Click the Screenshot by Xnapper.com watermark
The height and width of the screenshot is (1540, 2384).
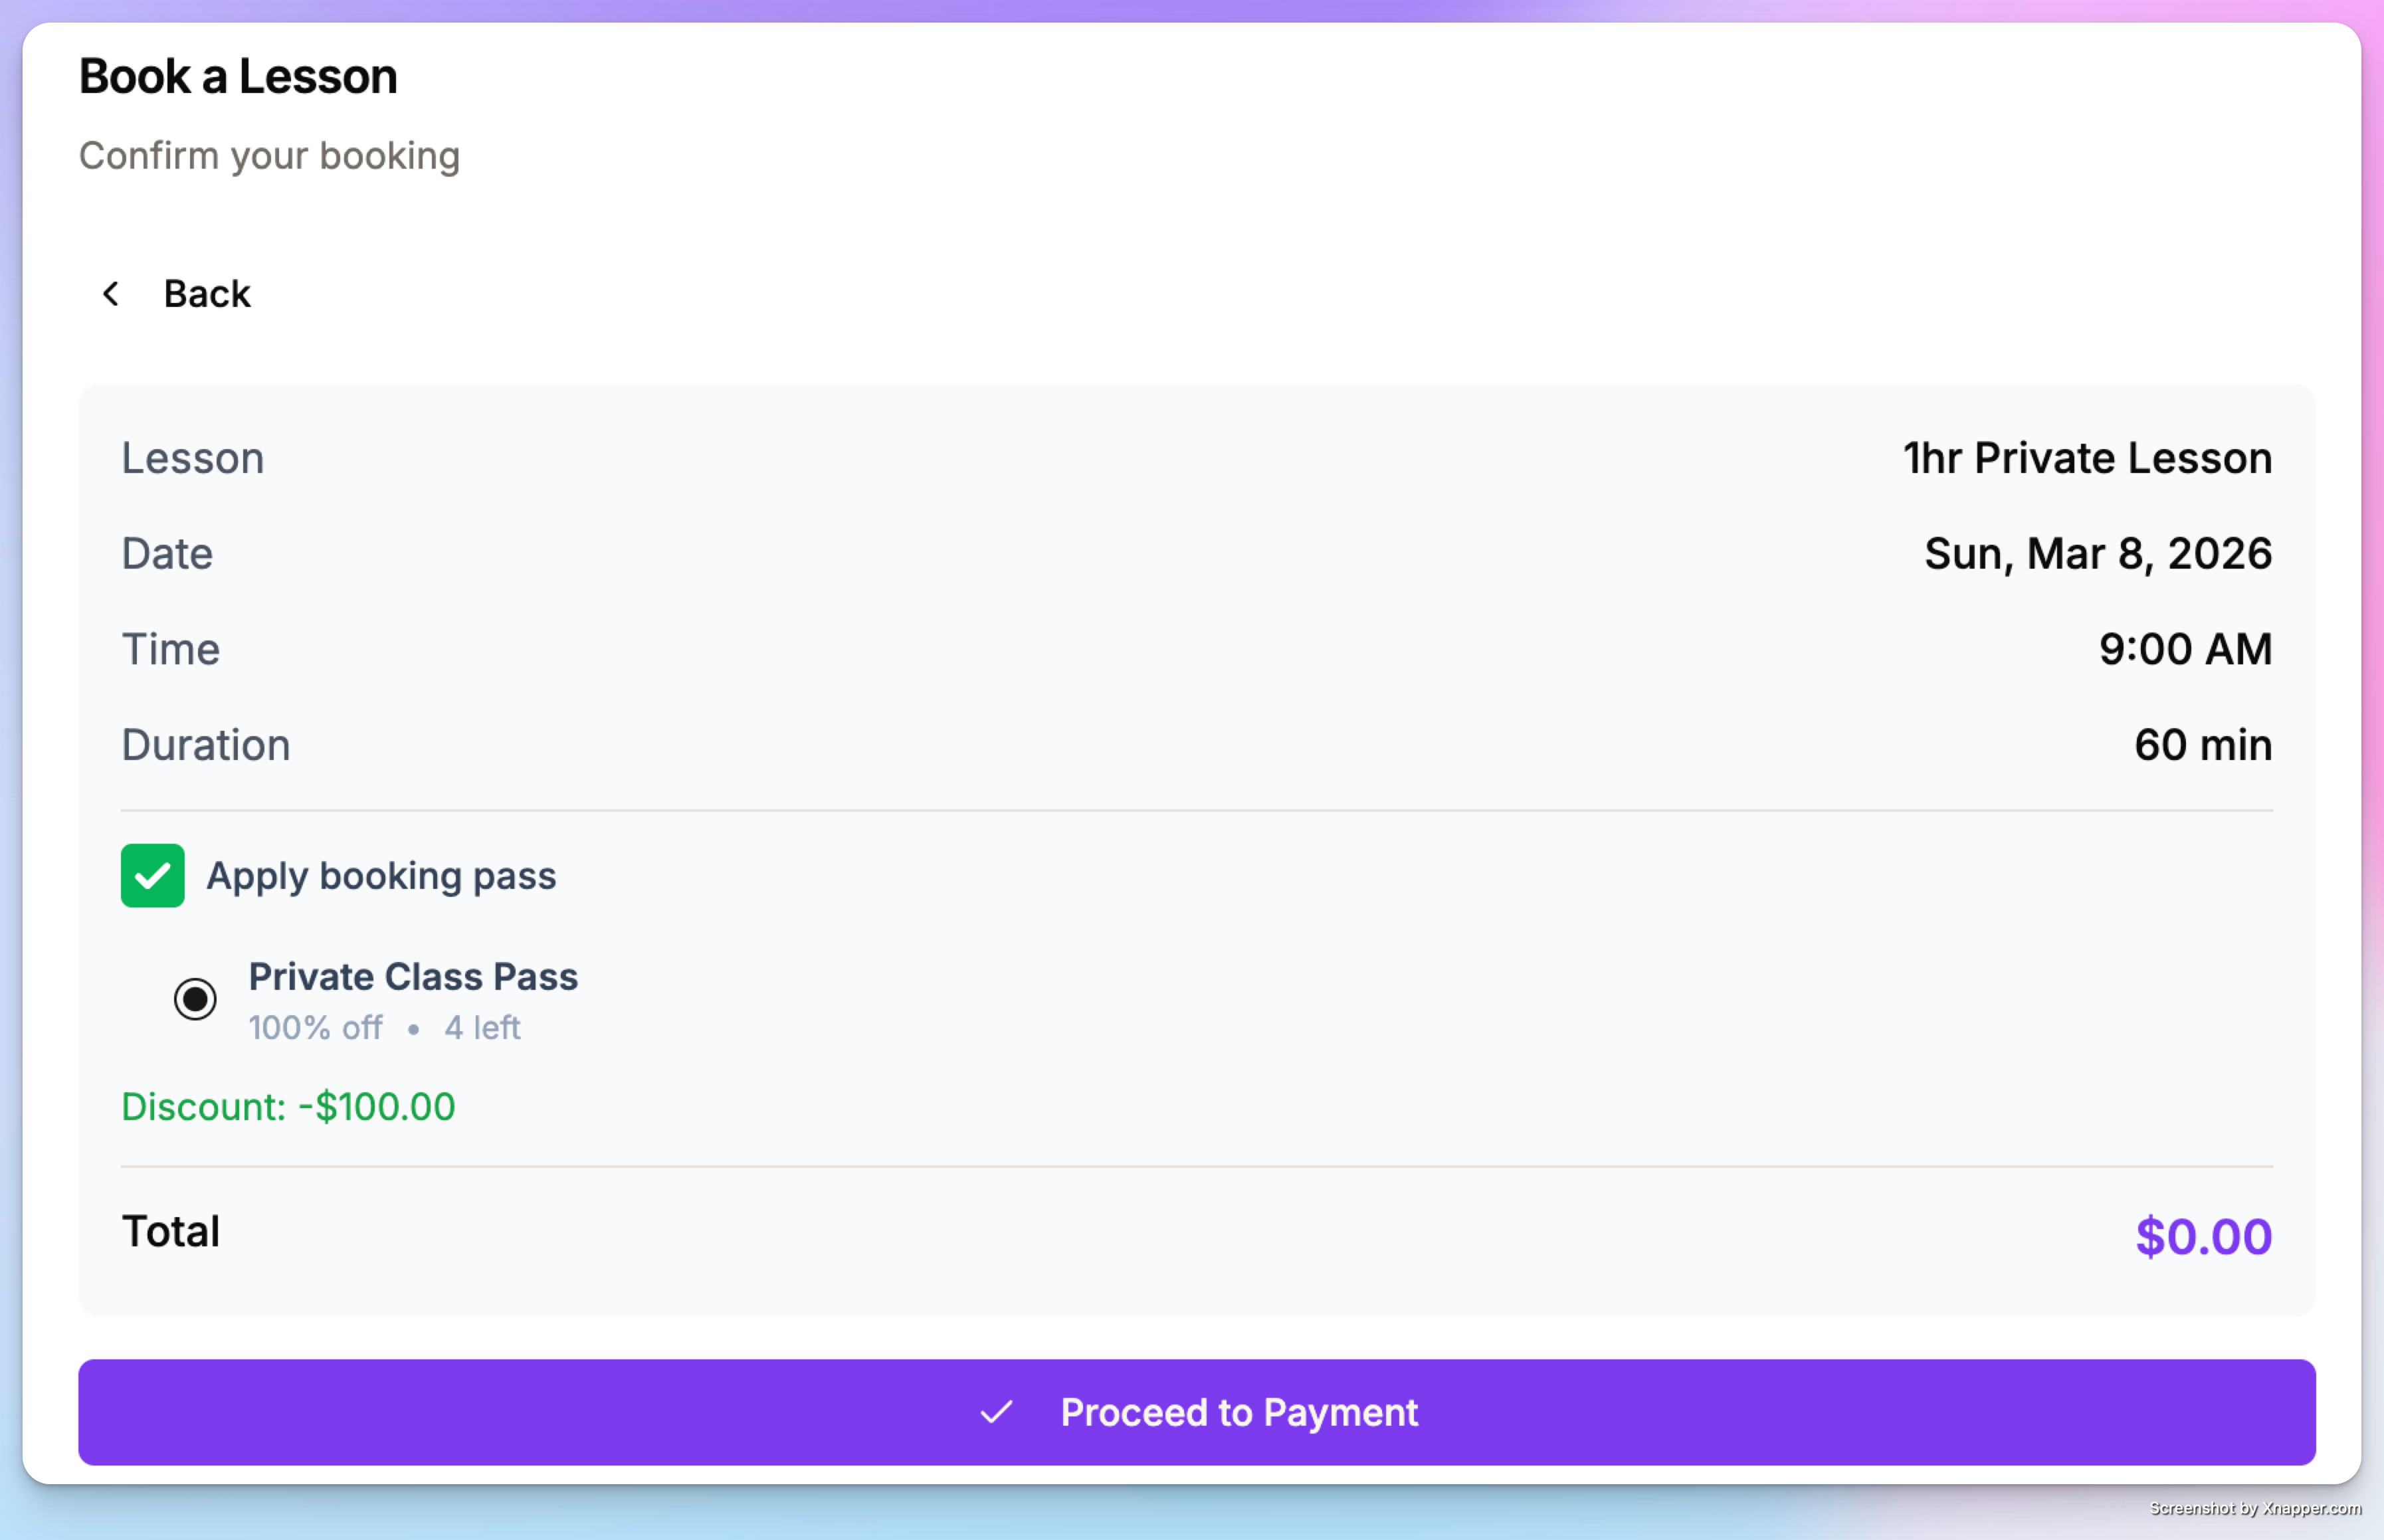coord(2255,1508)
